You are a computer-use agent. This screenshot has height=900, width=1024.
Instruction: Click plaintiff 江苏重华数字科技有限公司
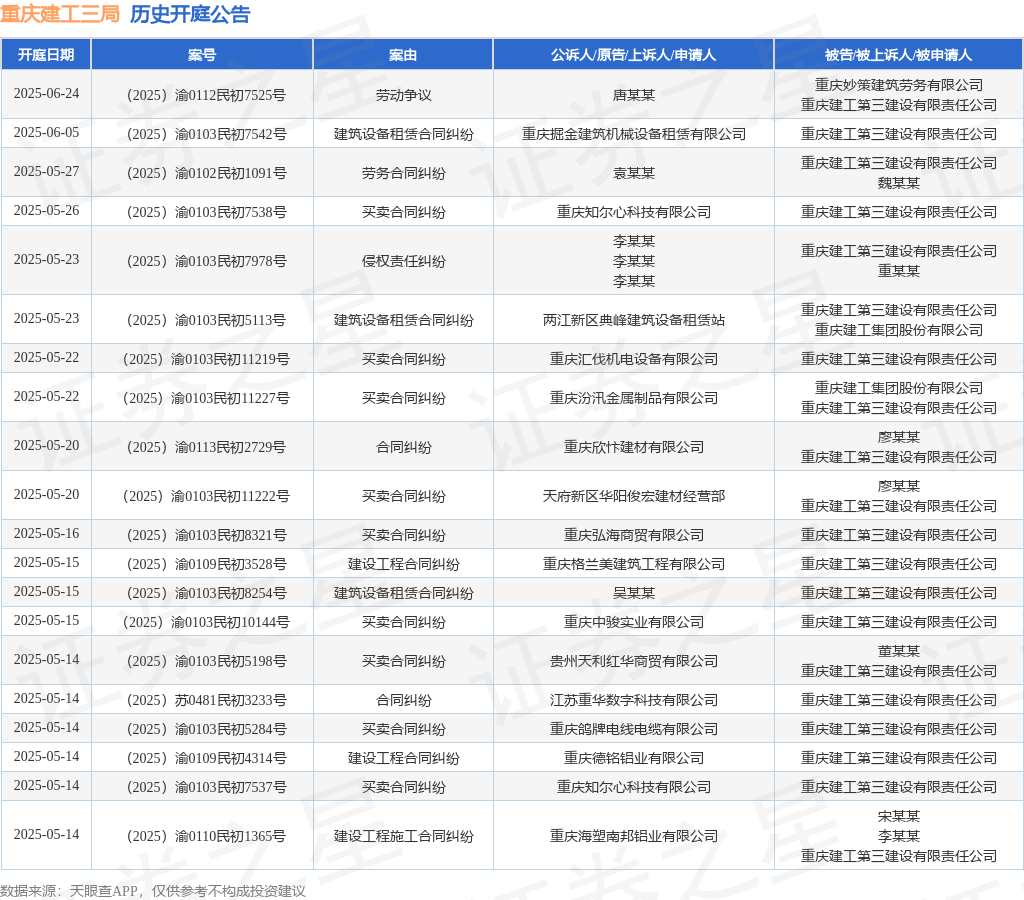tap(633, 701)
